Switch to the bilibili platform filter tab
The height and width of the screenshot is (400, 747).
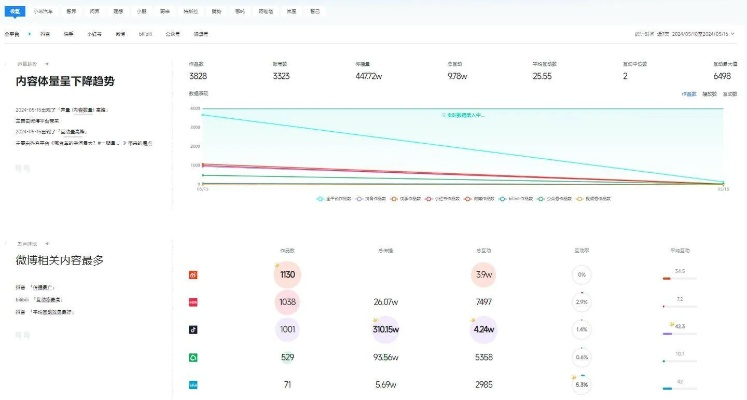[x=145, y=33]
